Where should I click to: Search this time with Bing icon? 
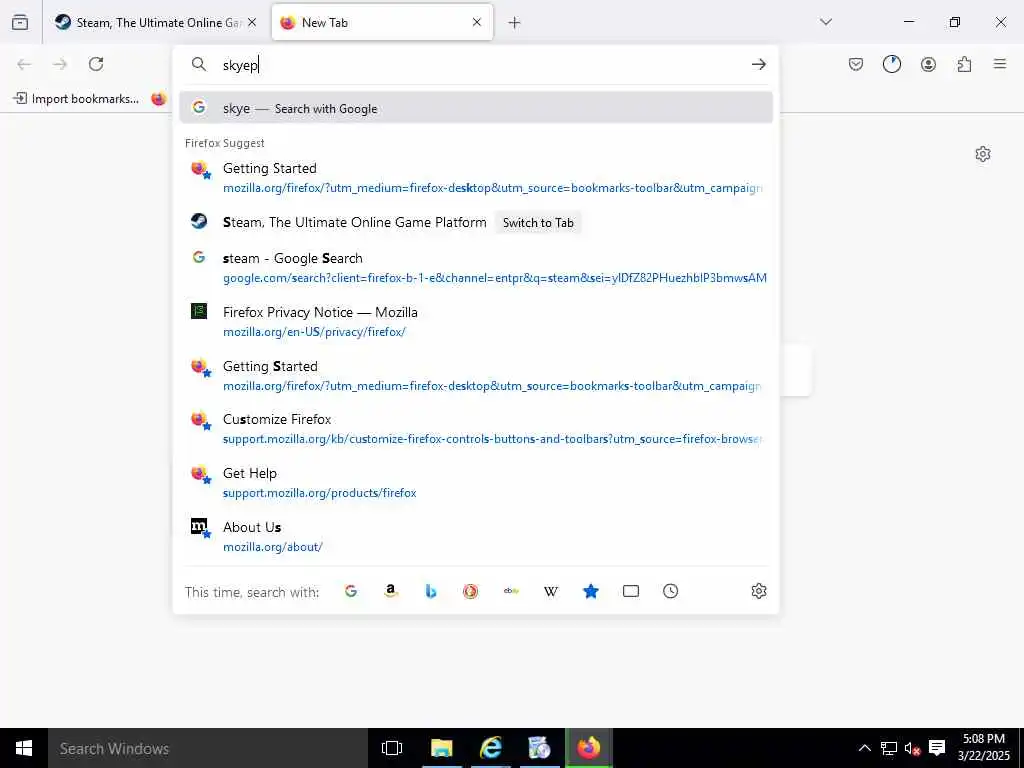[x=430, y=591]
